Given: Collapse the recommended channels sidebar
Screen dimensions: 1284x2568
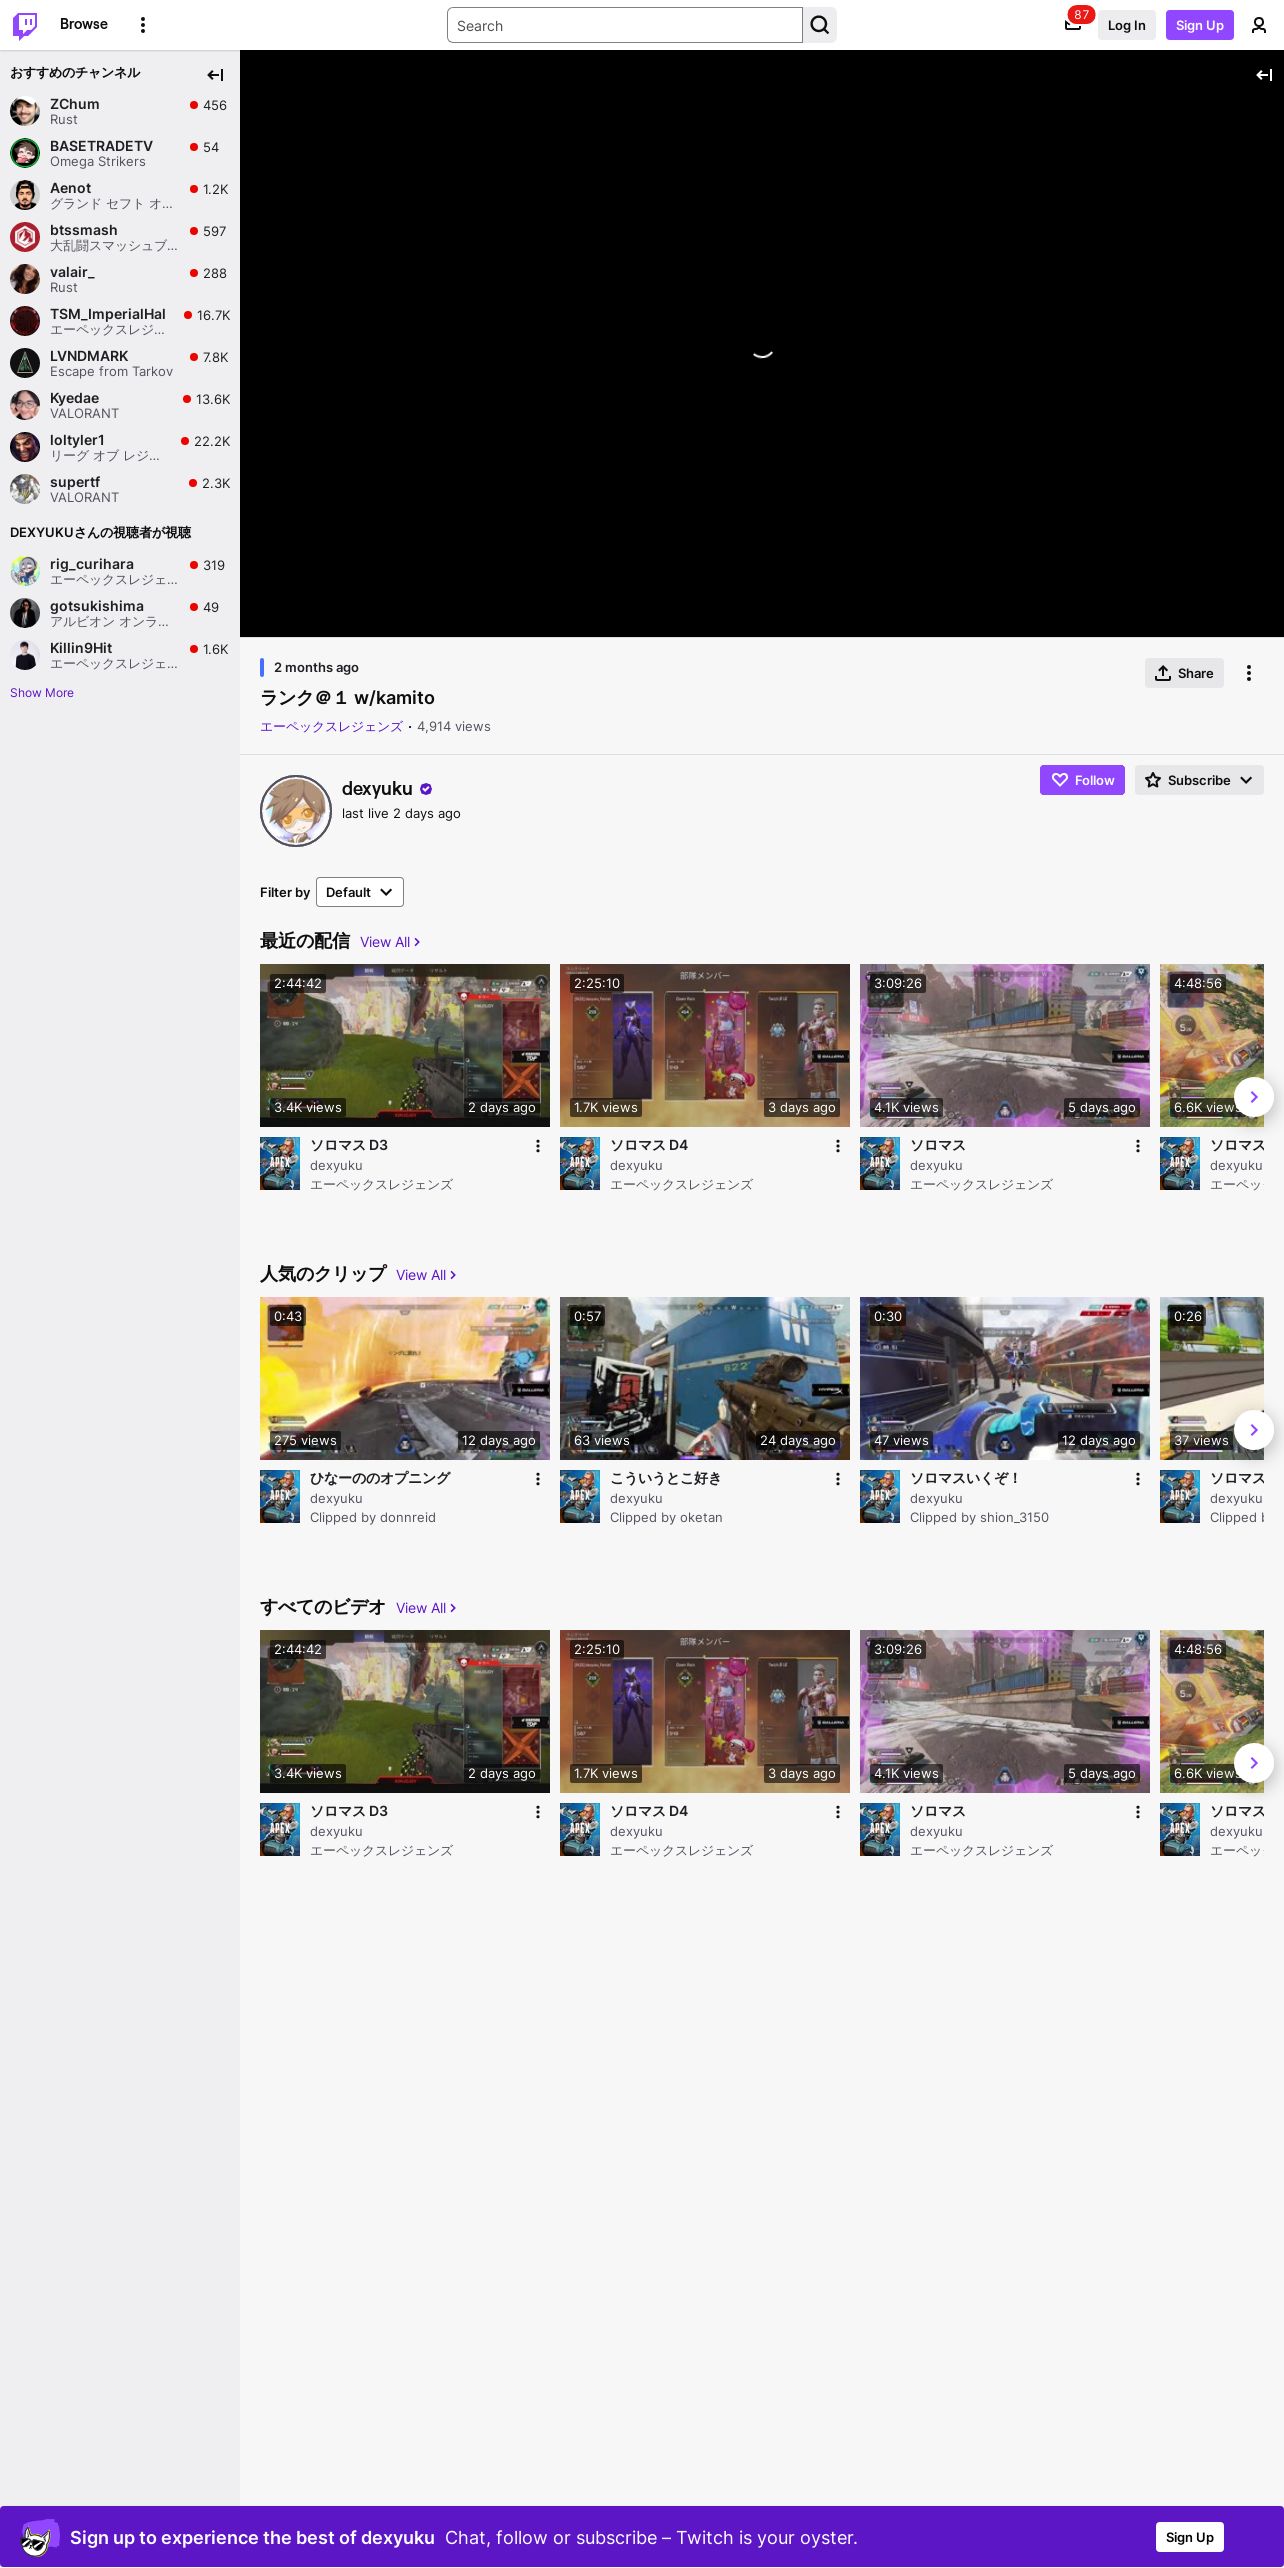Looking at the screenshot, I should [215, 75].
